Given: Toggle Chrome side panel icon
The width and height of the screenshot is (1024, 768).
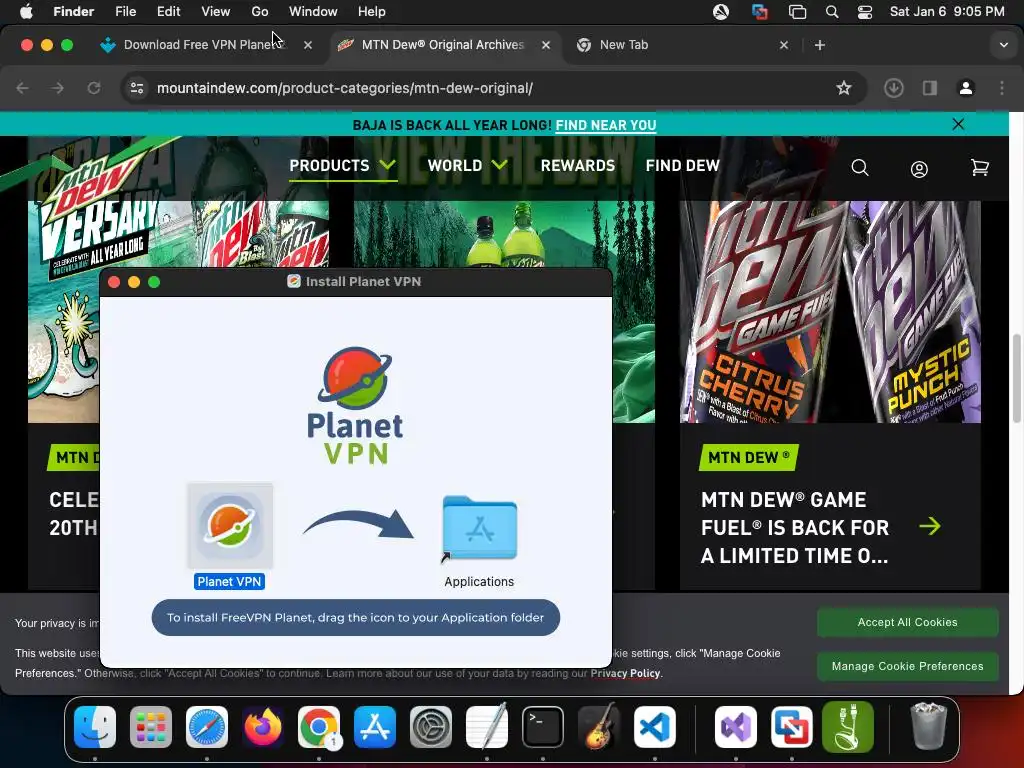Looking at the screenshot, I should coord(930,88).
